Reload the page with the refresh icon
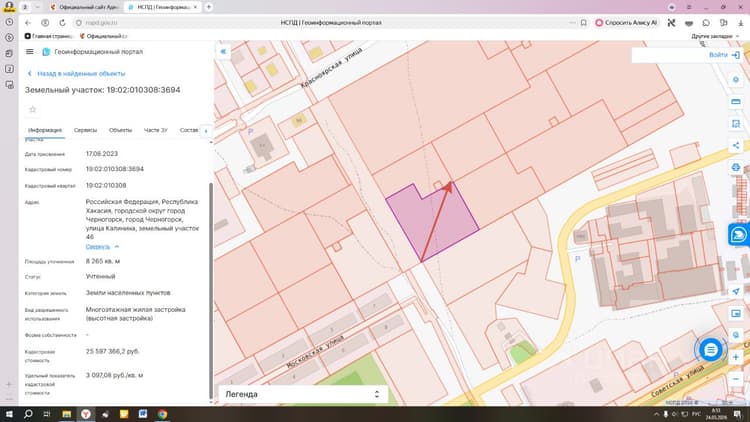Image resolution: width=750 pixels, height=422 pixels. tap(62, 22)
